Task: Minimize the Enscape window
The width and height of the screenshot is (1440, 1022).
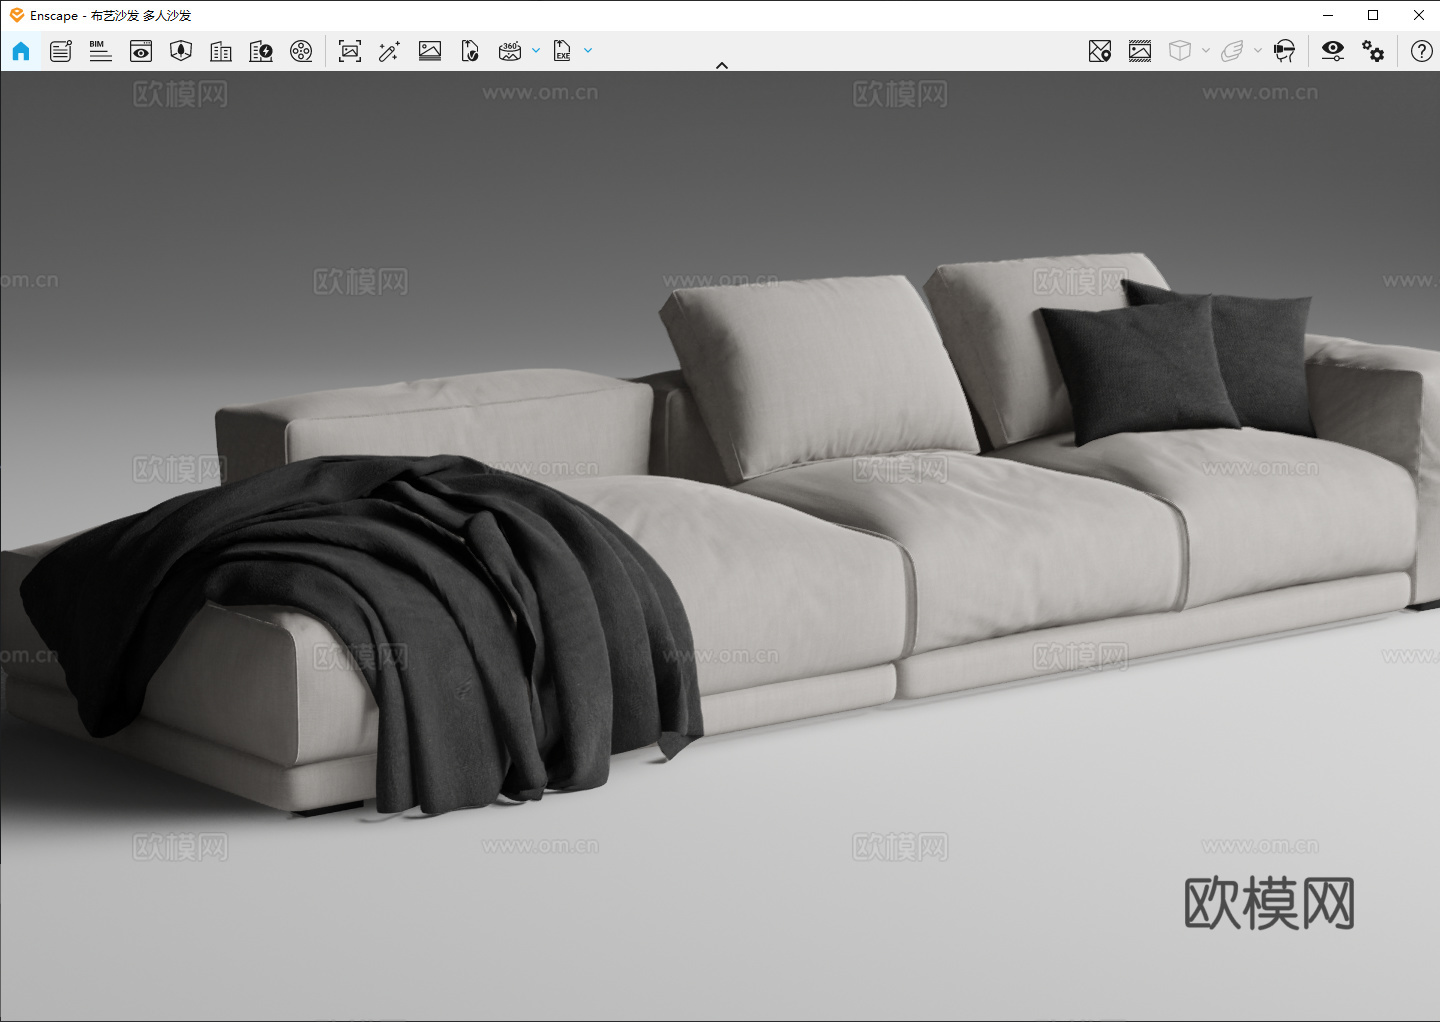Action: (1328, 15)
